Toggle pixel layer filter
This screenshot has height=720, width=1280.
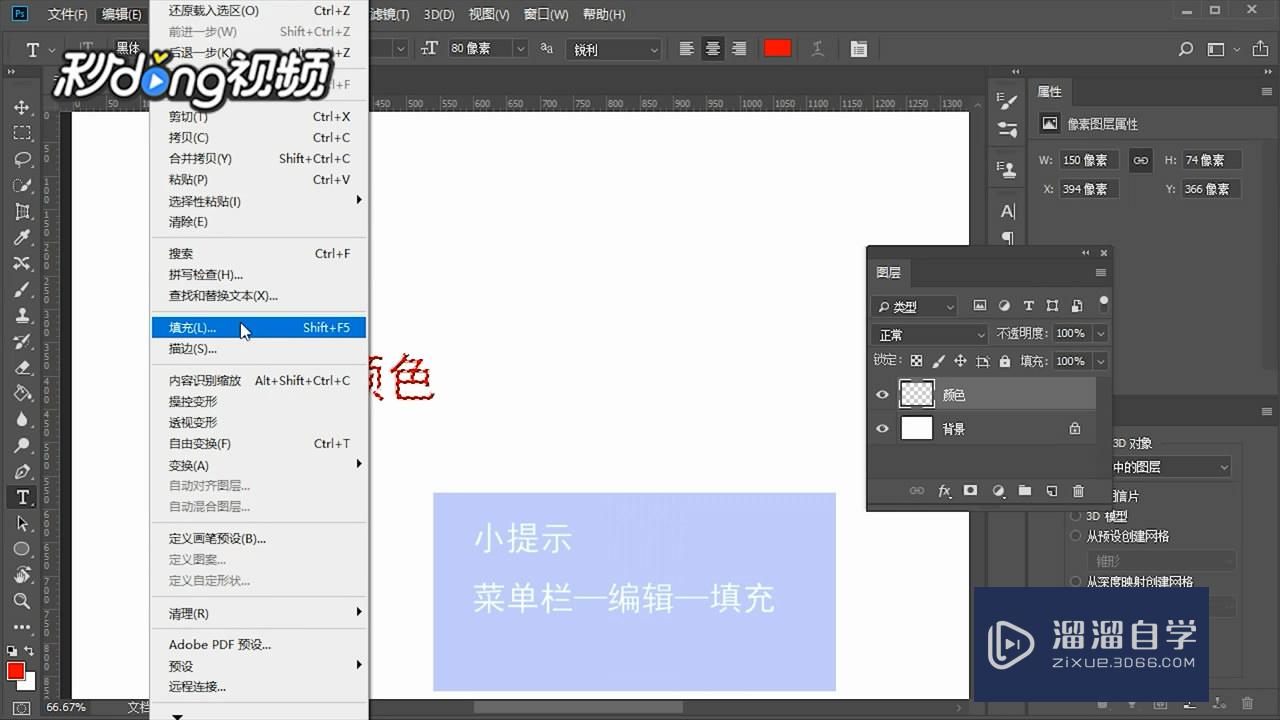pyautogui.click(x=980, y=306)
